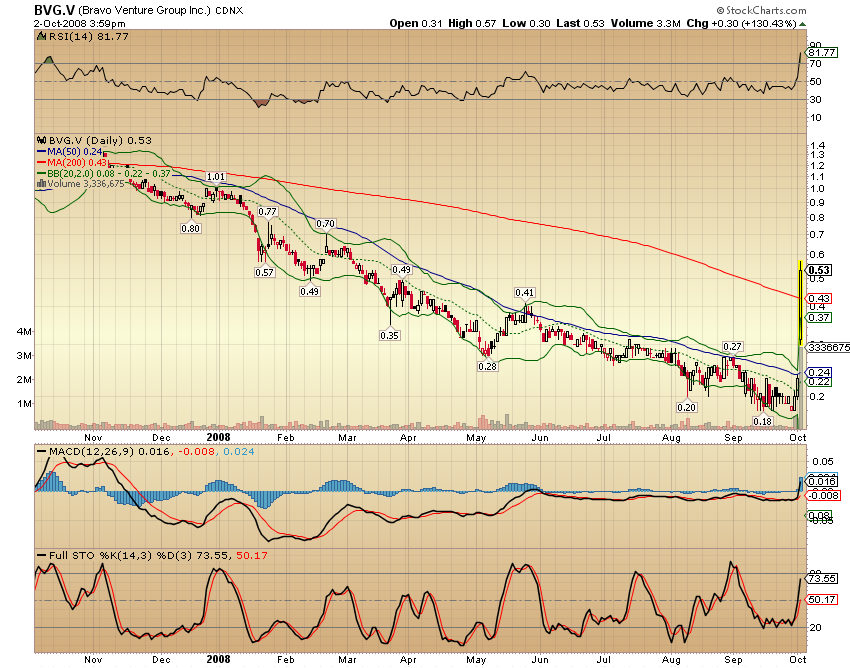850x668 pixels.
Task: Click the 'RSI(14) 81.77' legend text
Action: 88,36
